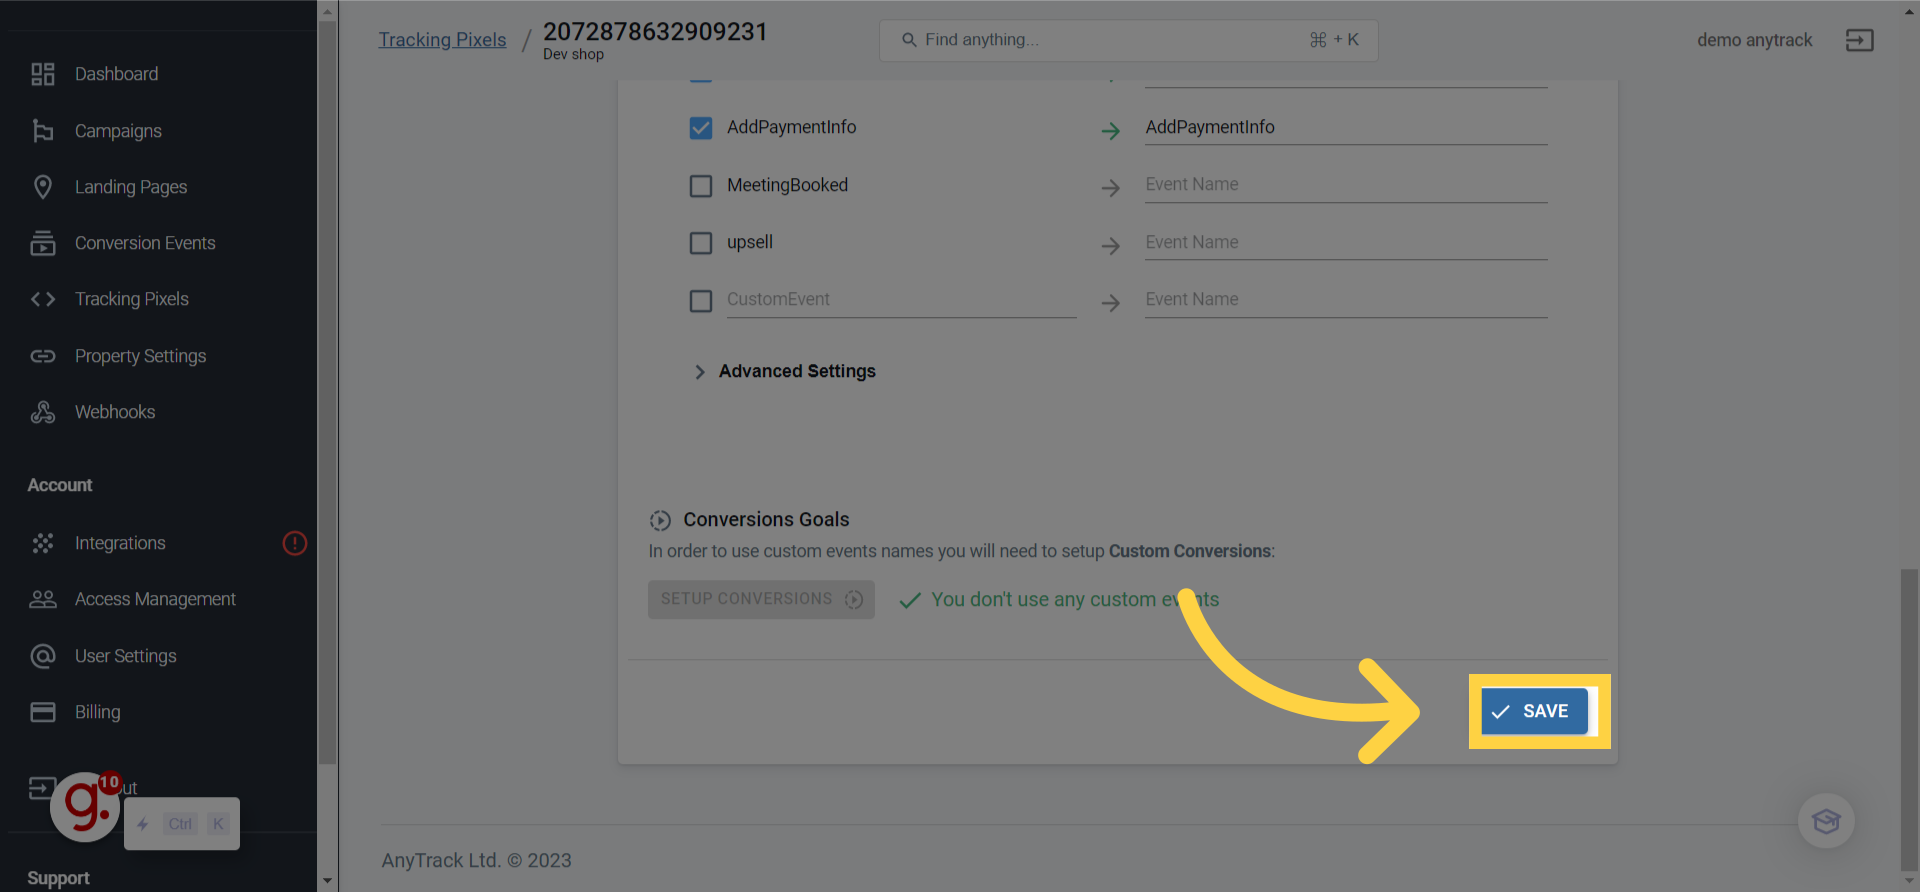Click the User Settings at-sign icon
The width and height of the screenshot is (1920, 892).
pos(42,656)
